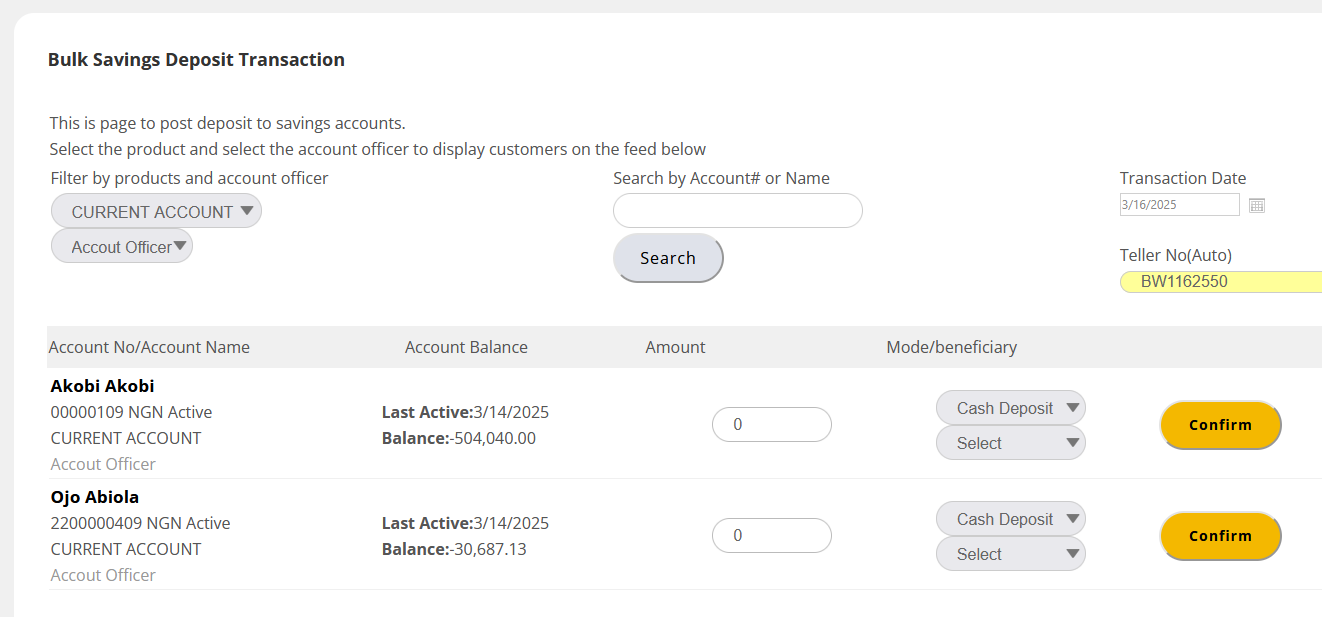
Task: Click the Ojo Abiola account name
Action: tap(95, 497)
